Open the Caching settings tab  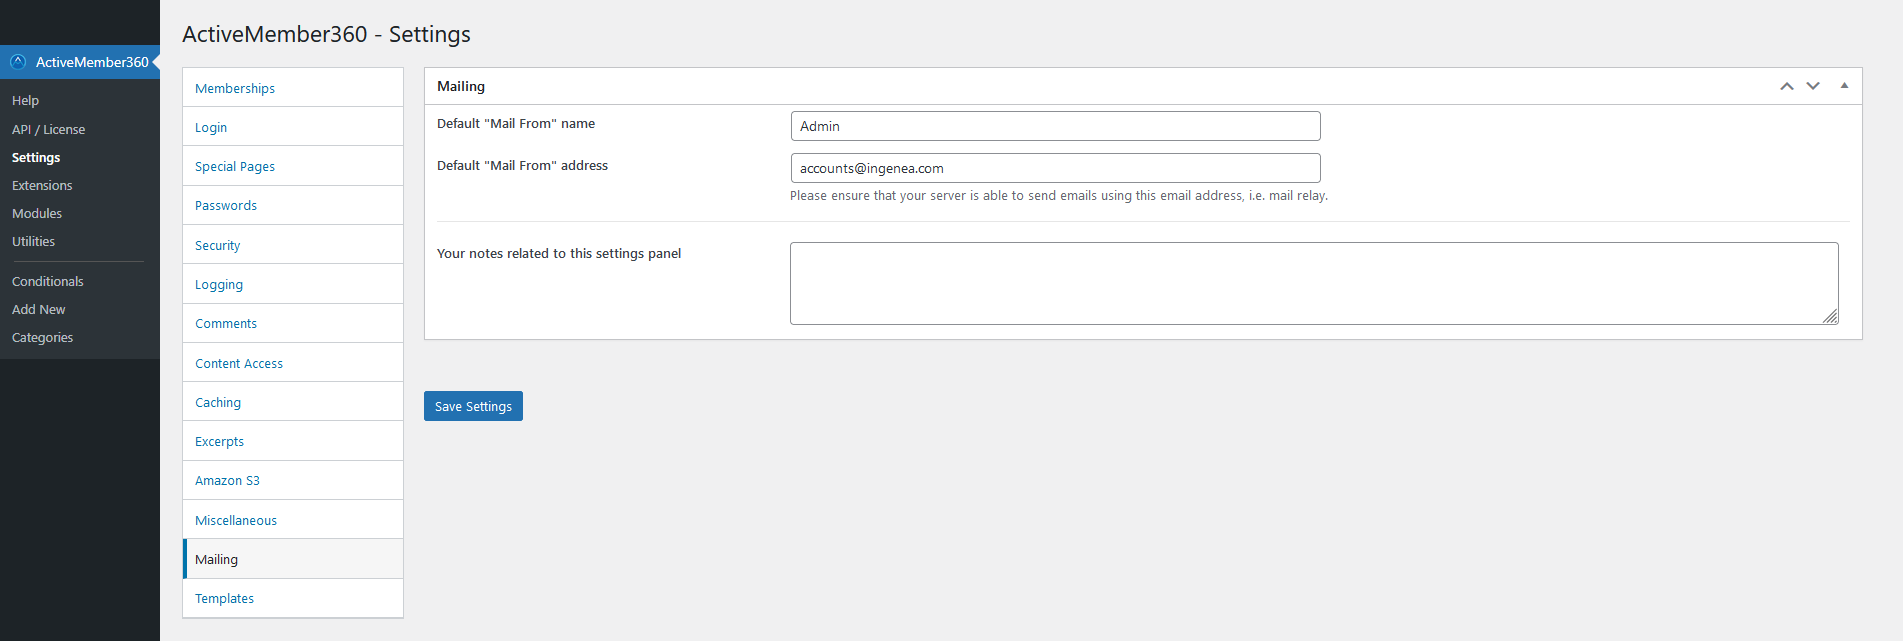(x=293, y=402)
